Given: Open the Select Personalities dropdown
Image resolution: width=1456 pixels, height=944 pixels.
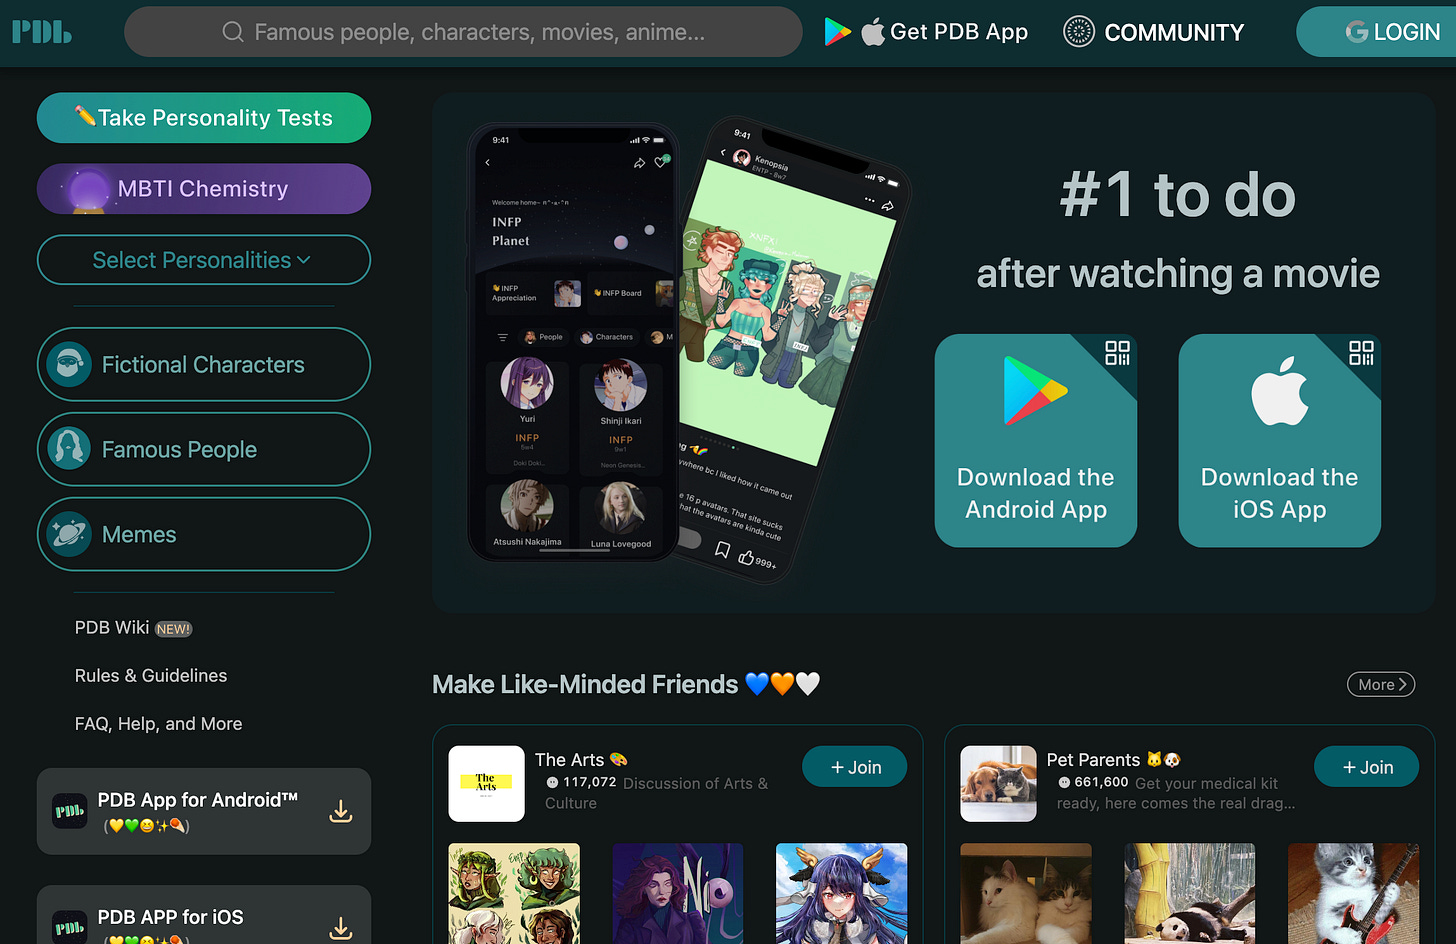Looking at the screenshot, I should click(204, 260).
